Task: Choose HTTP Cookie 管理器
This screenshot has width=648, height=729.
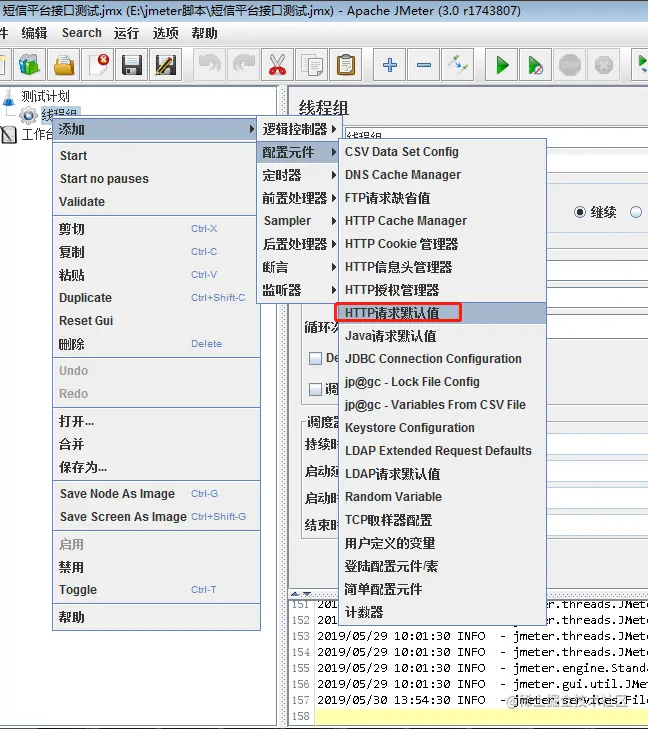Action: point(442,244)
